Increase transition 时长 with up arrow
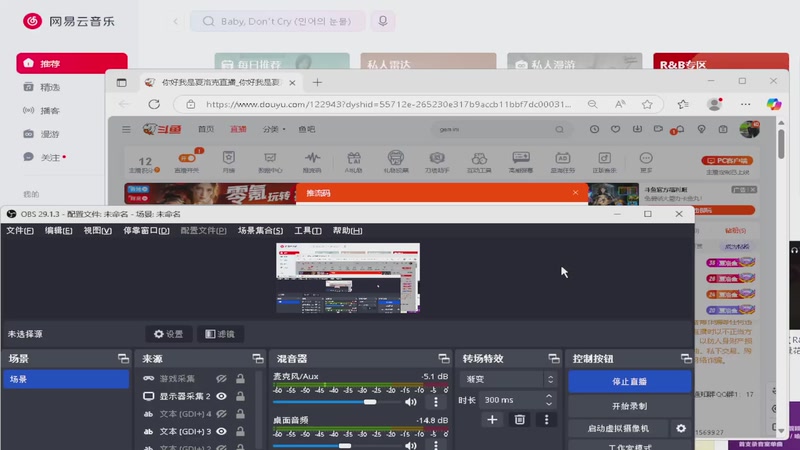800x450 pixels. click(x=548, y=396)
